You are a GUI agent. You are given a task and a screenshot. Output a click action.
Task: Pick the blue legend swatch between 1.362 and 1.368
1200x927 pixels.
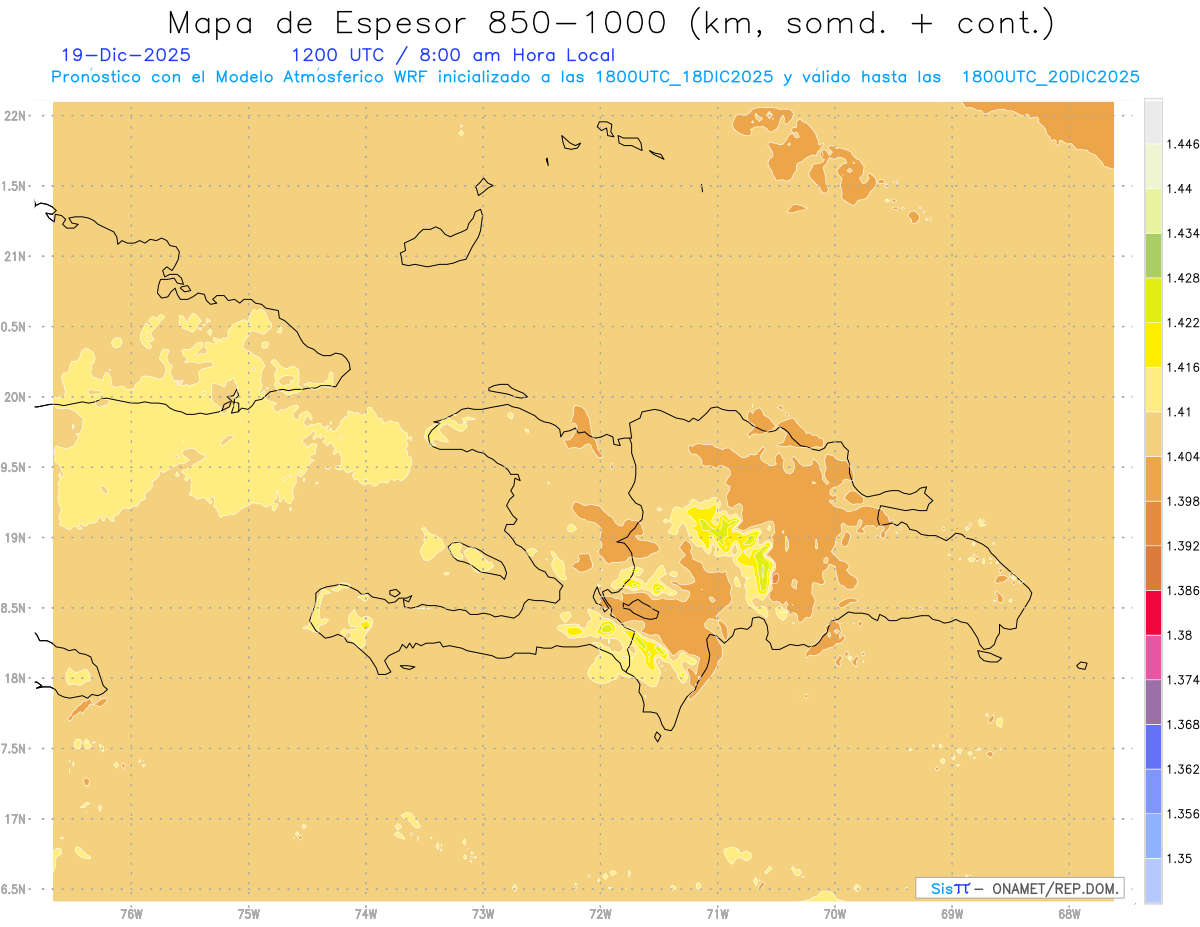pos(1153,747)
